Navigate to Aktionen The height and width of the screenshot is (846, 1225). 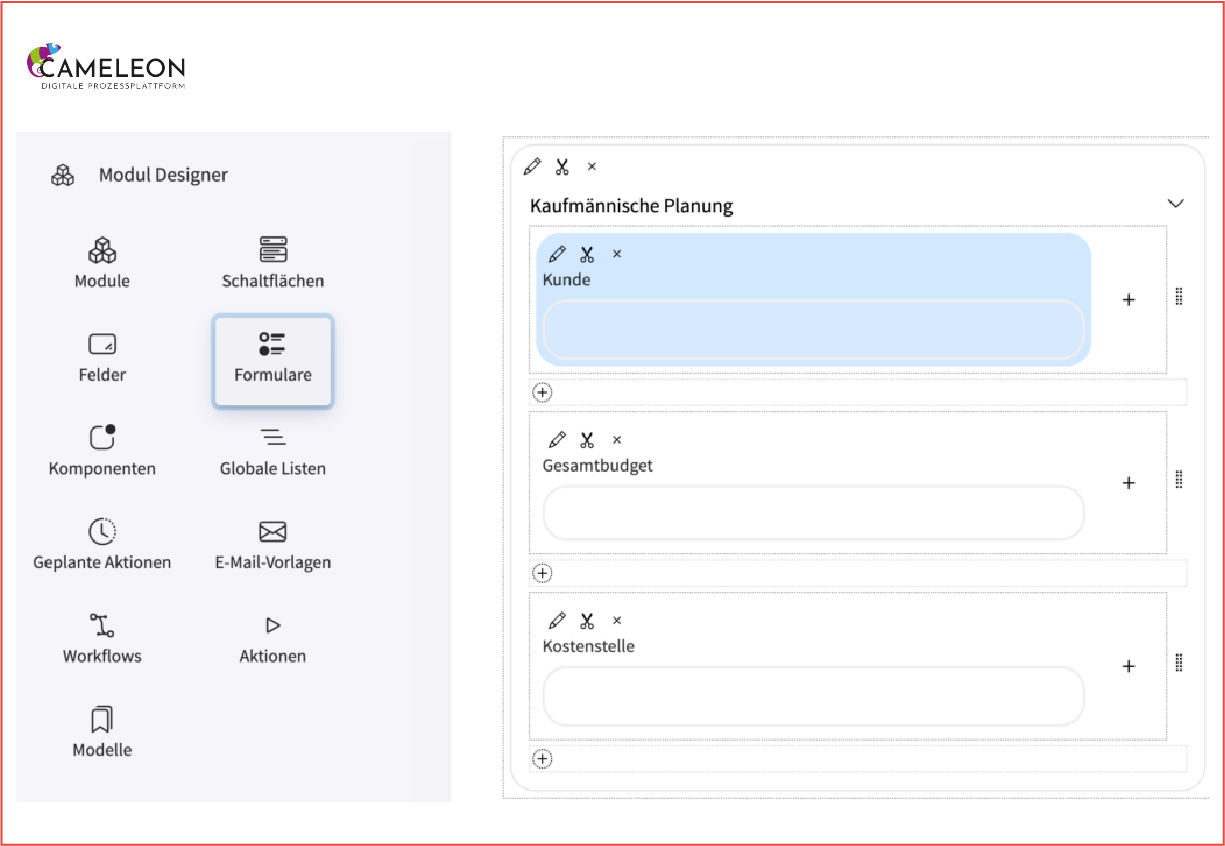coord(272,638)
